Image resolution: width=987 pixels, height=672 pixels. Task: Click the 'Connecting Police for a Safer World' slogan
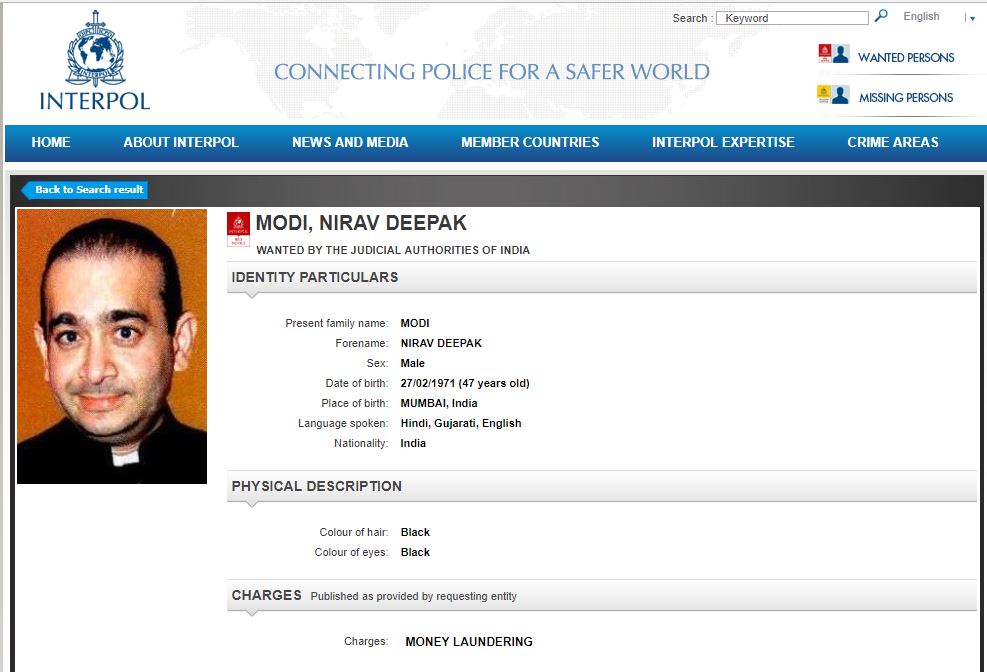pyautogui.click(x=492, y=72)
